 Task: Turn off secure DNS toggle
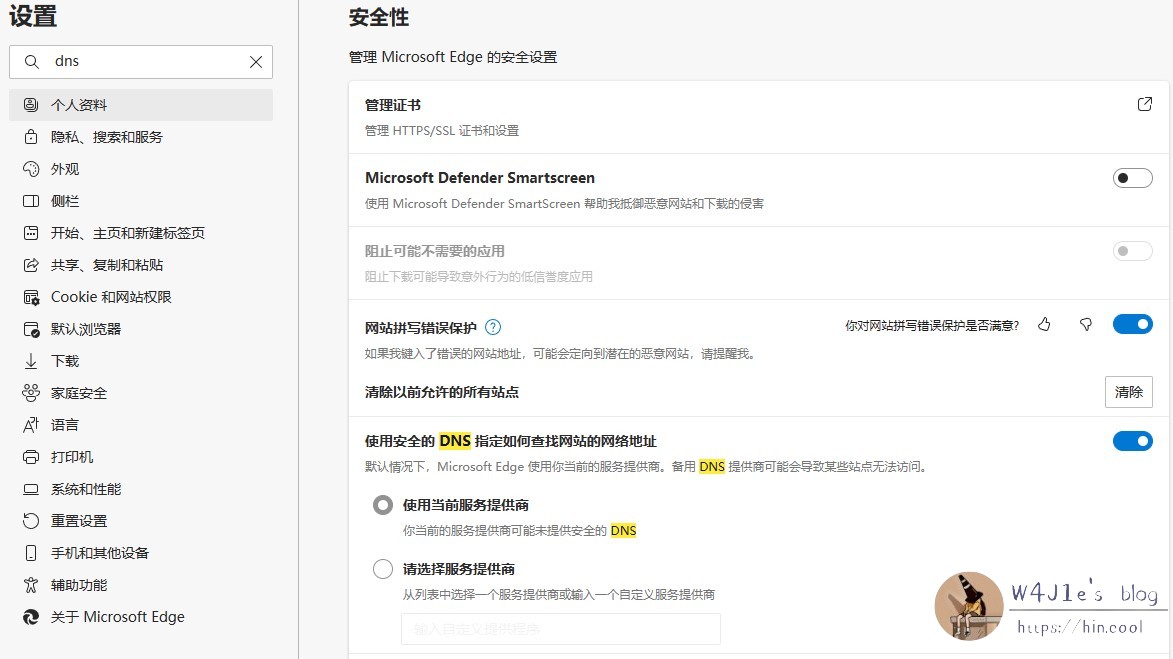pyautogui.click(x=1132, y=441)
